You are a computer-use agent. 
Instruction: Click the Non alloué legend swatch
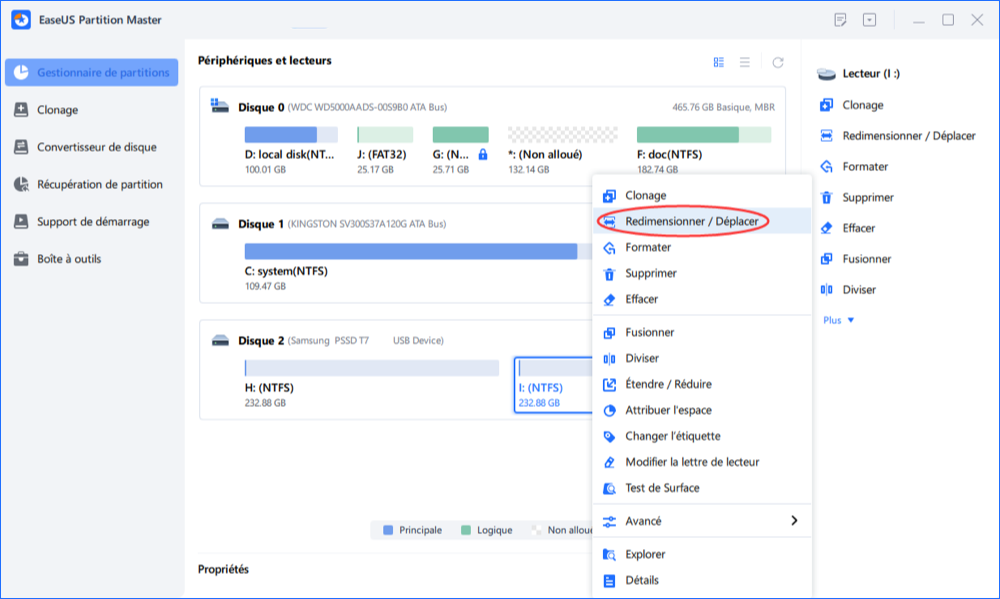pos(536,530)
